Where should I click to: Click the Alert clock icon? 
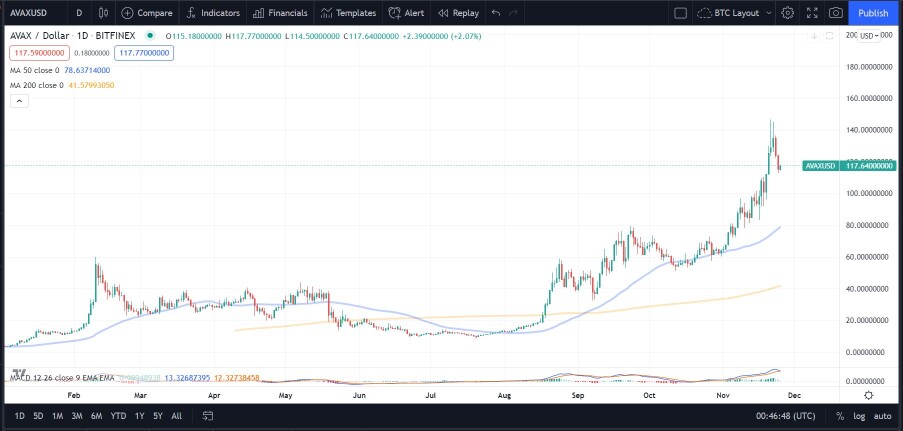click(394, 13)
